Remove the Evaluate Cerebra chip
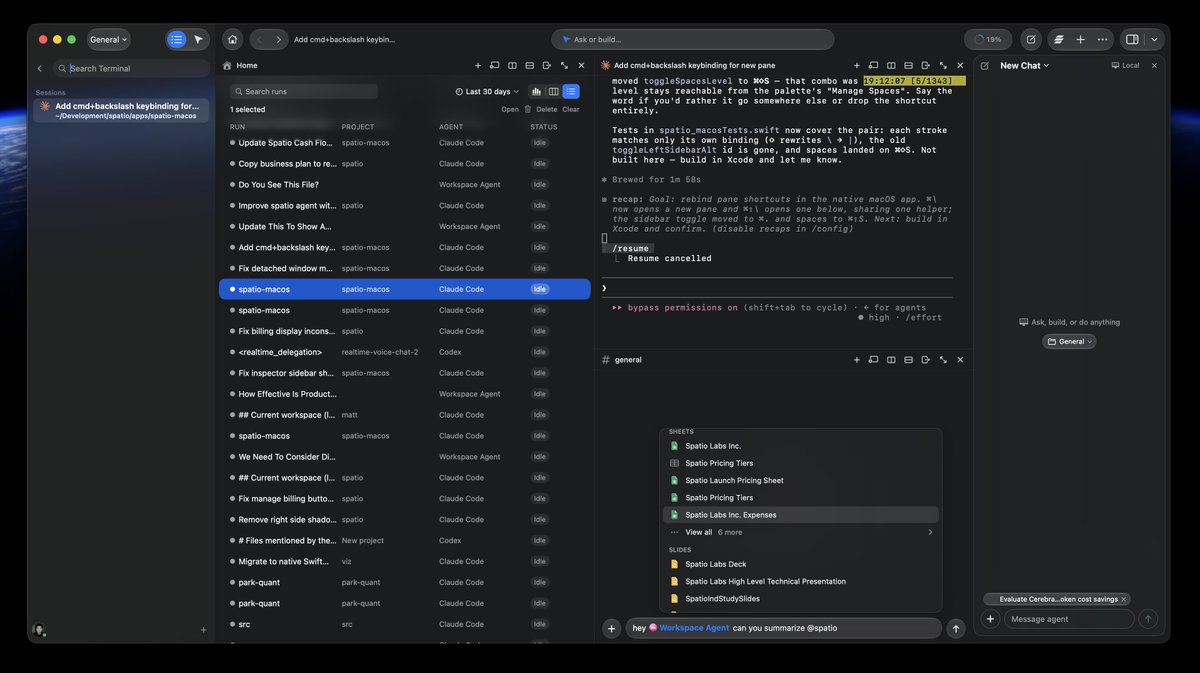 pyautogui.click(x=1124, y=599)
